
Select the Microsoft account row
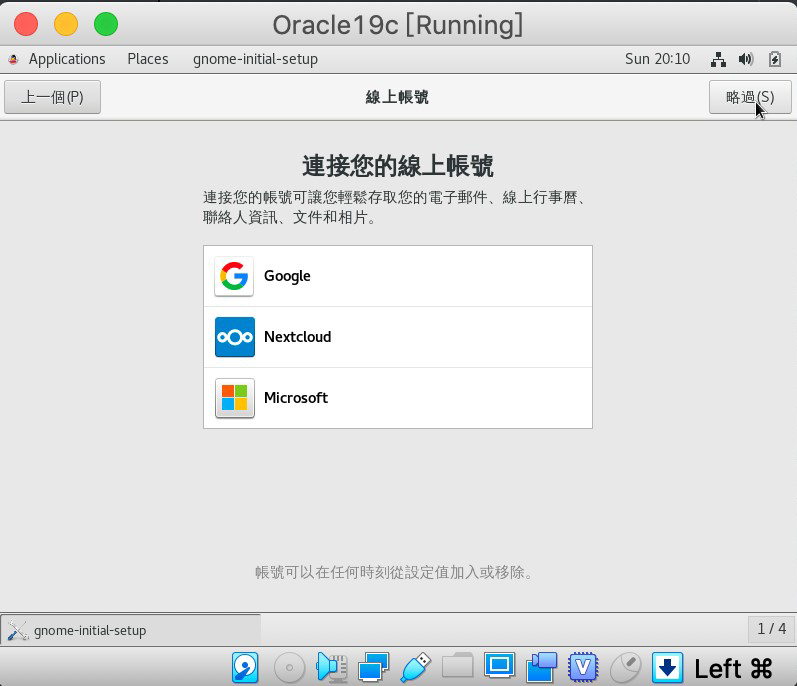398,398
